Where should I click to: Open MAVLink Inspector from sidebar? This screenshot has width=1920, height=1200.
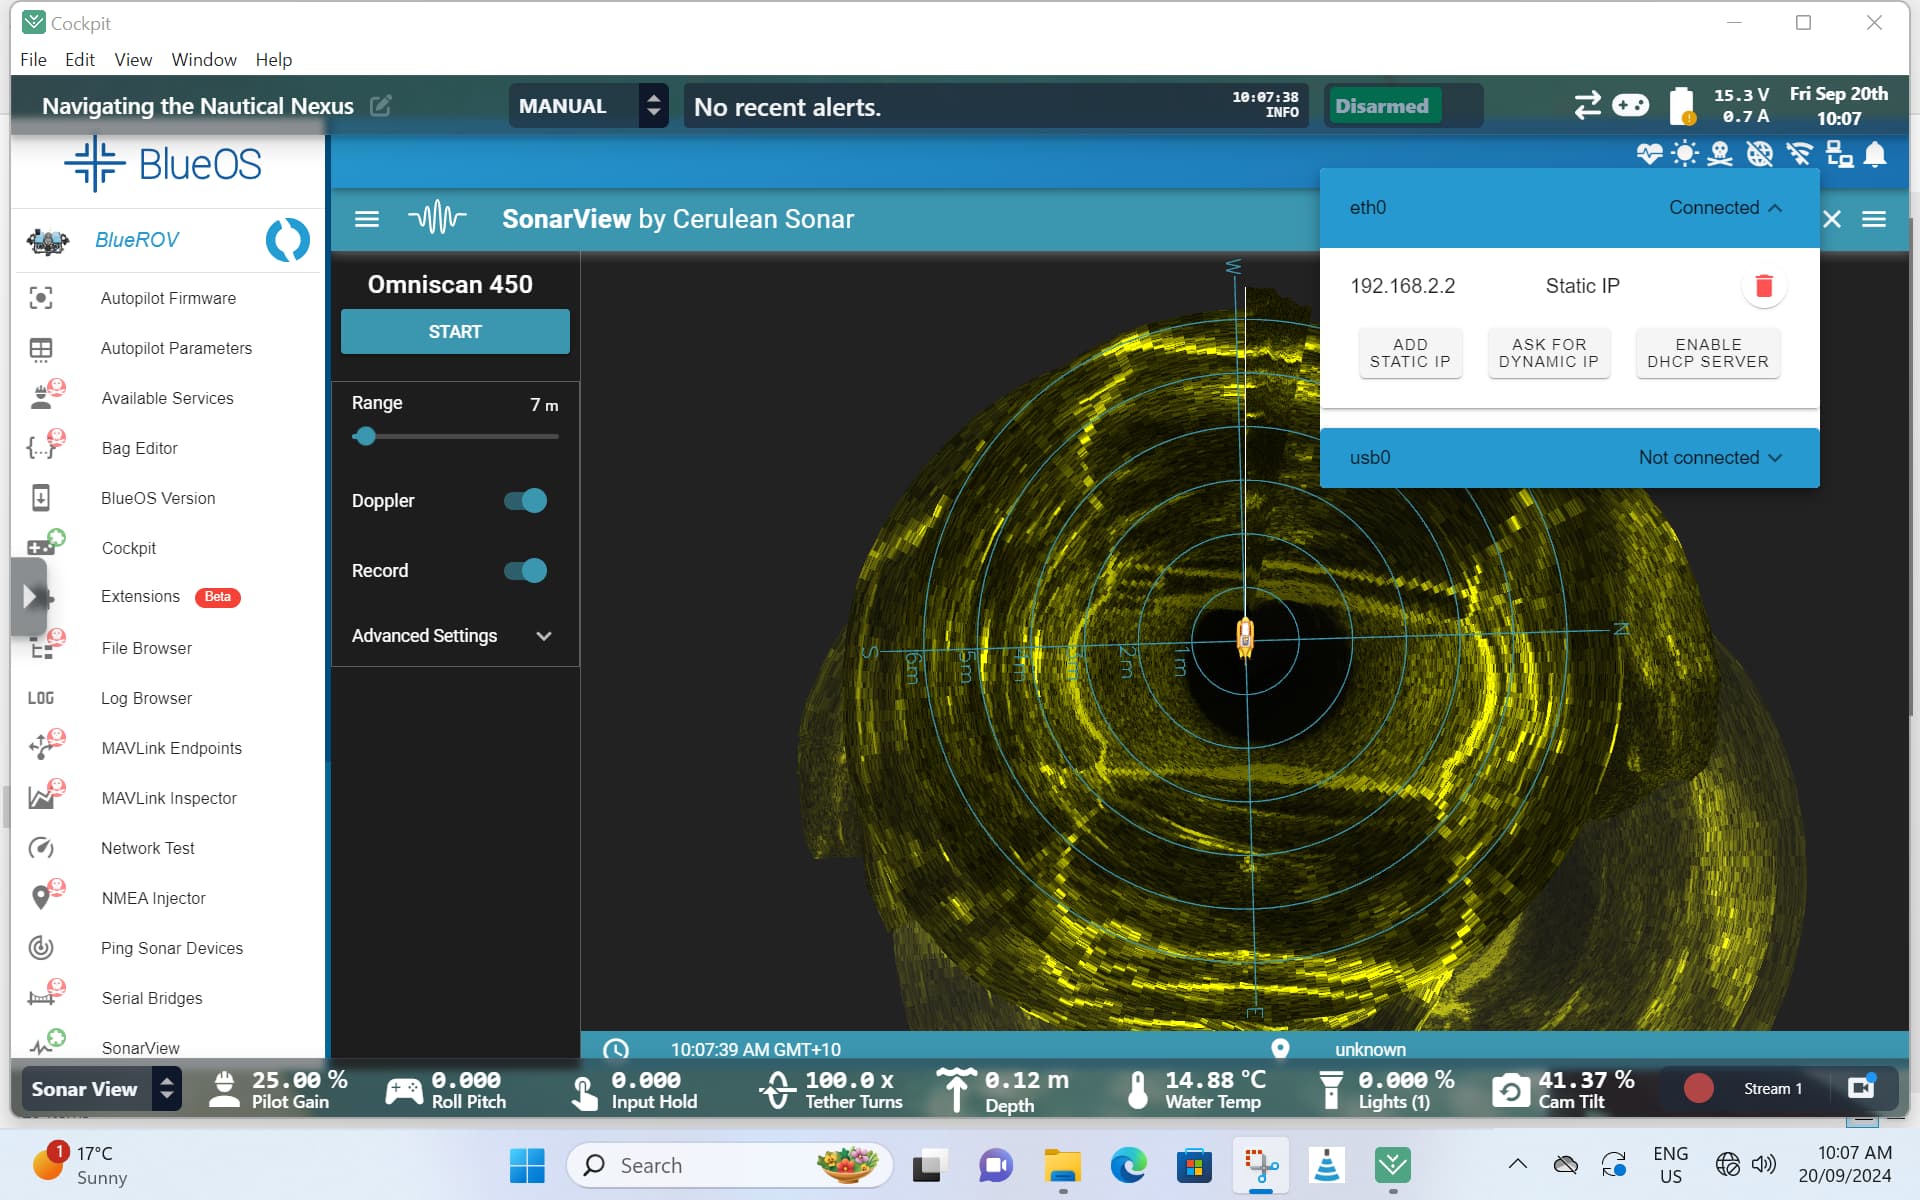pos(169,798)
